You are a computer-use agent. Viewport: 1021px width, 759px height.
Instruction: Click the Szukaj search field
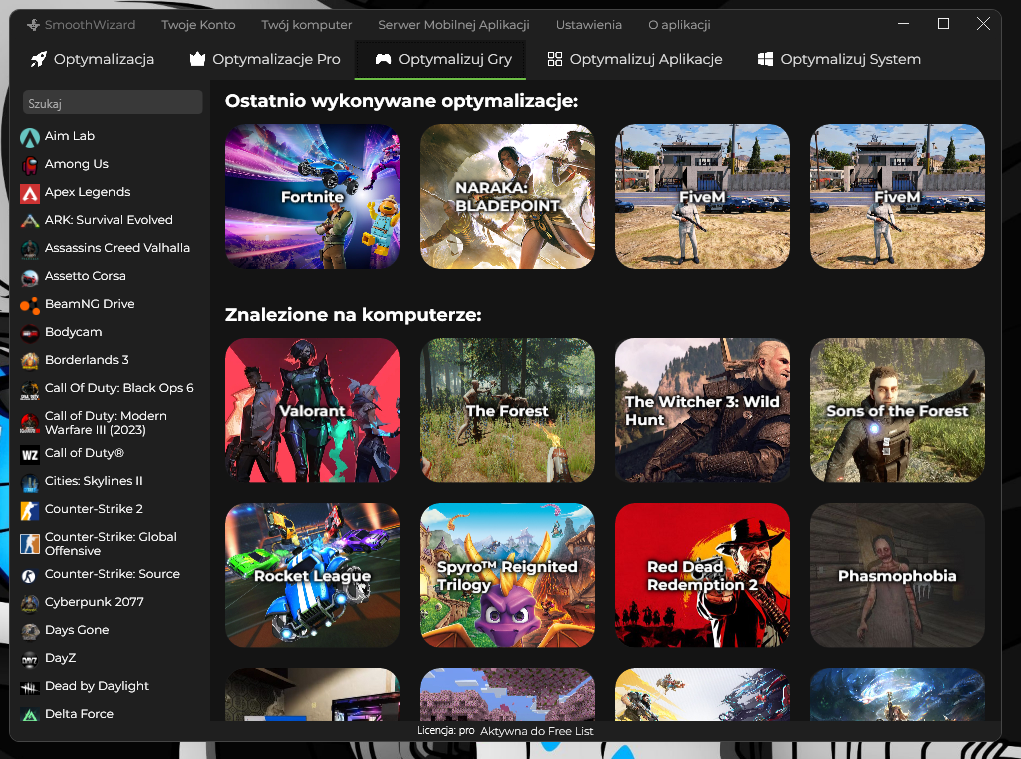pyautogui.click(x=113, y=103)
